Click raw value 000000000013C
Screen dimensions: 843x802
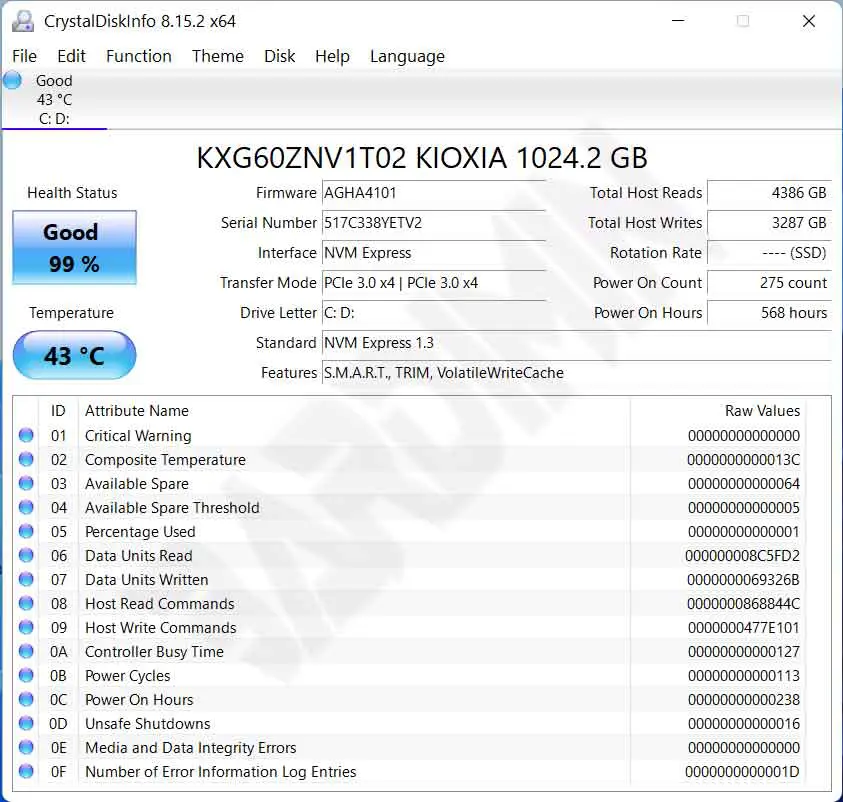click(744, 460)
